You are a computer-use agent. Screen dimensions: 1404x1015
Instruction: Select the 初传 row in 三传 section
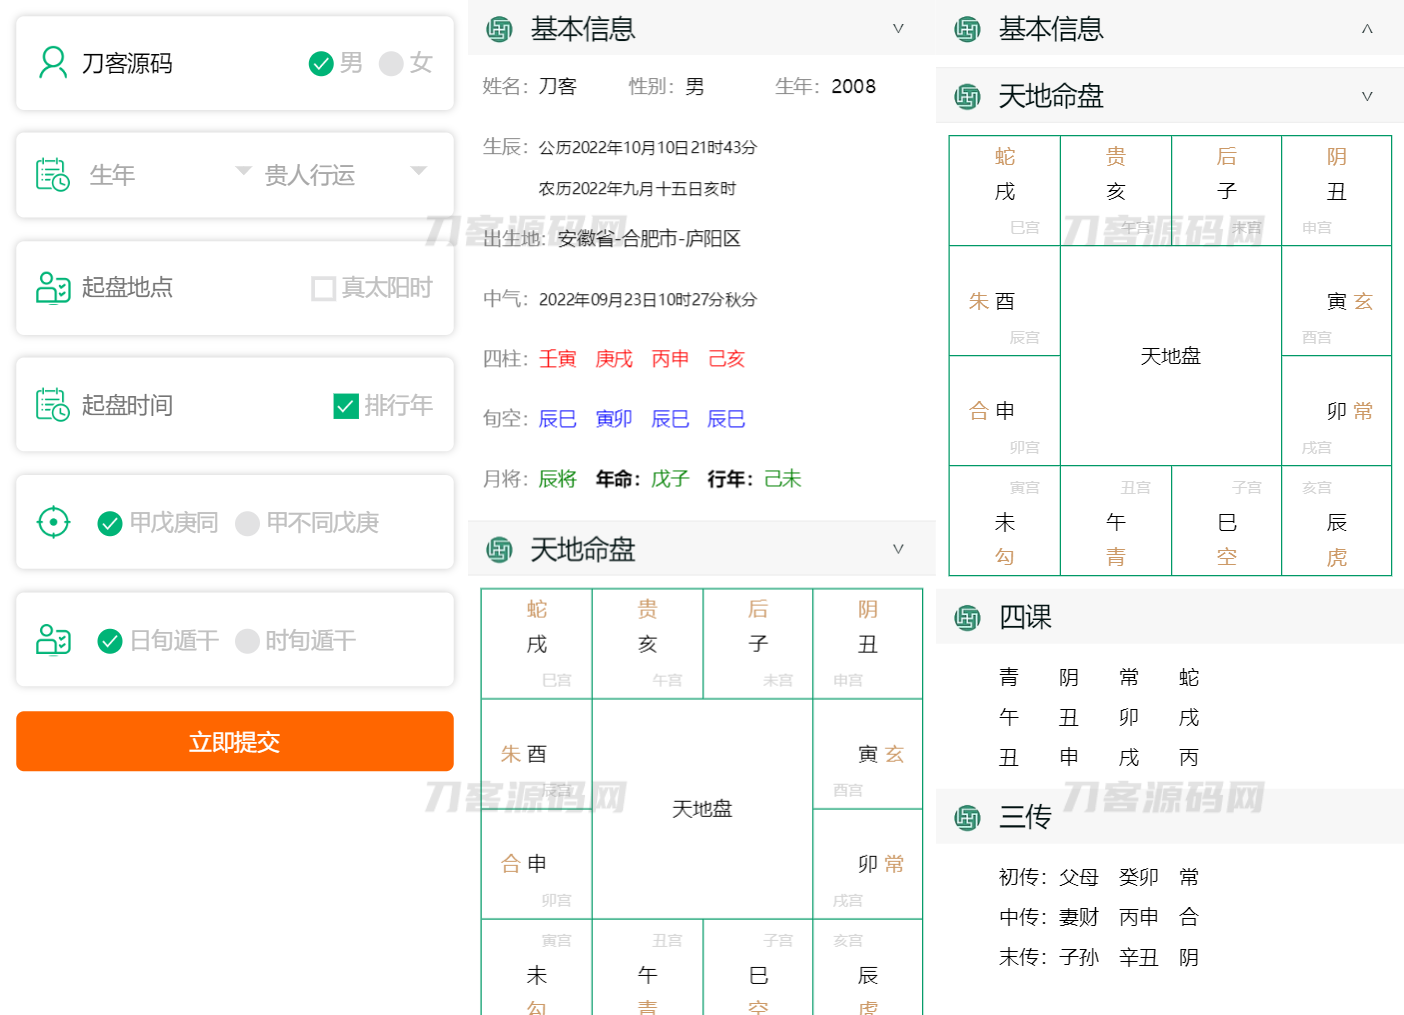[1100, 877]
